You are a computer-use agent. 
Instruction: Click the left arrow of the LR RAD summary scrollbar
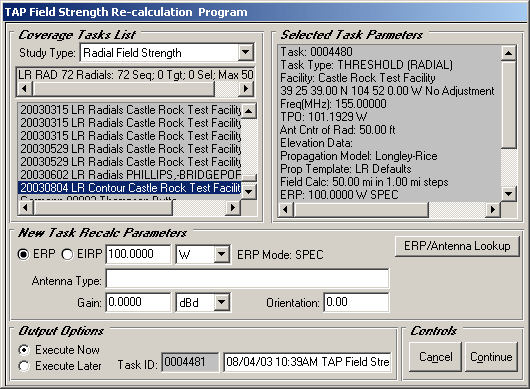pos(24,89)
